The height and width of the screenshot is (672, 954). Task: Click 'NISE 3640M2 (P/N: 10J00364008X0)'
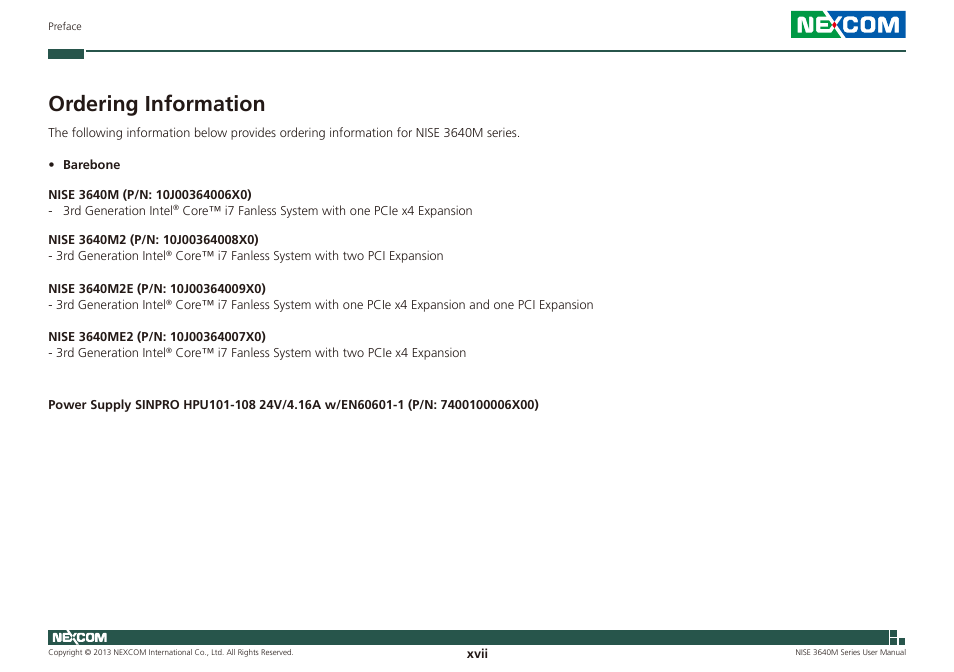[153, 240]
